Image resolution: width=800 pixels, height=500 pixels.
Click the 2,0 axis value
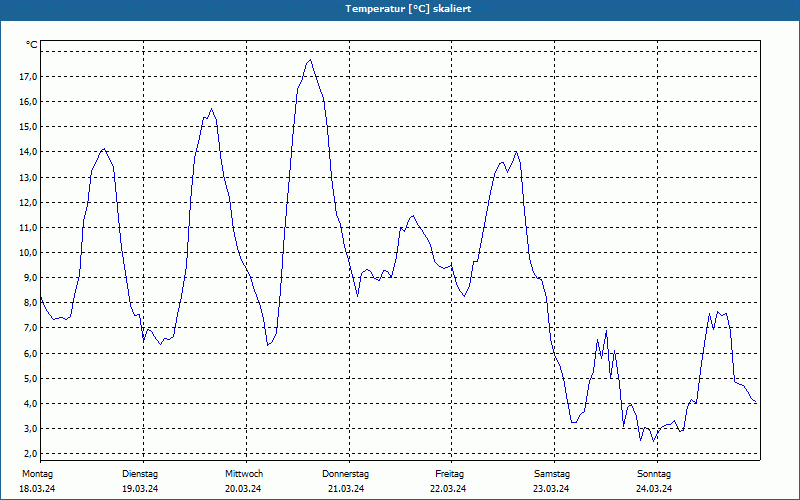tap(30, 454)
